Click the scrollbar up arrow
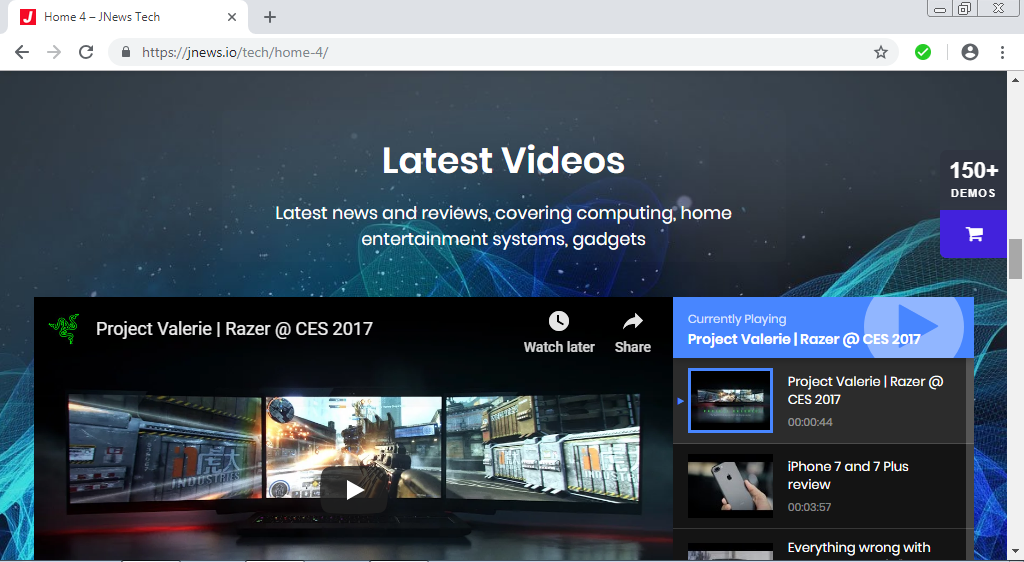Viewport: 1024px width, 562px height. click(1015, 80)
